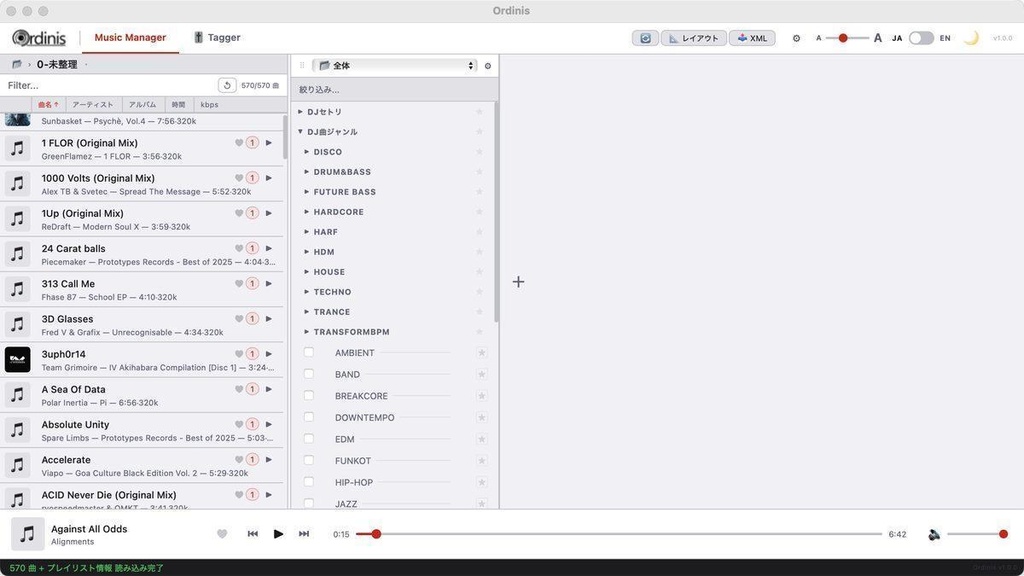Open the XML export tool
The height and width of the screenshot is (576, 1024).
click(752, 37)
